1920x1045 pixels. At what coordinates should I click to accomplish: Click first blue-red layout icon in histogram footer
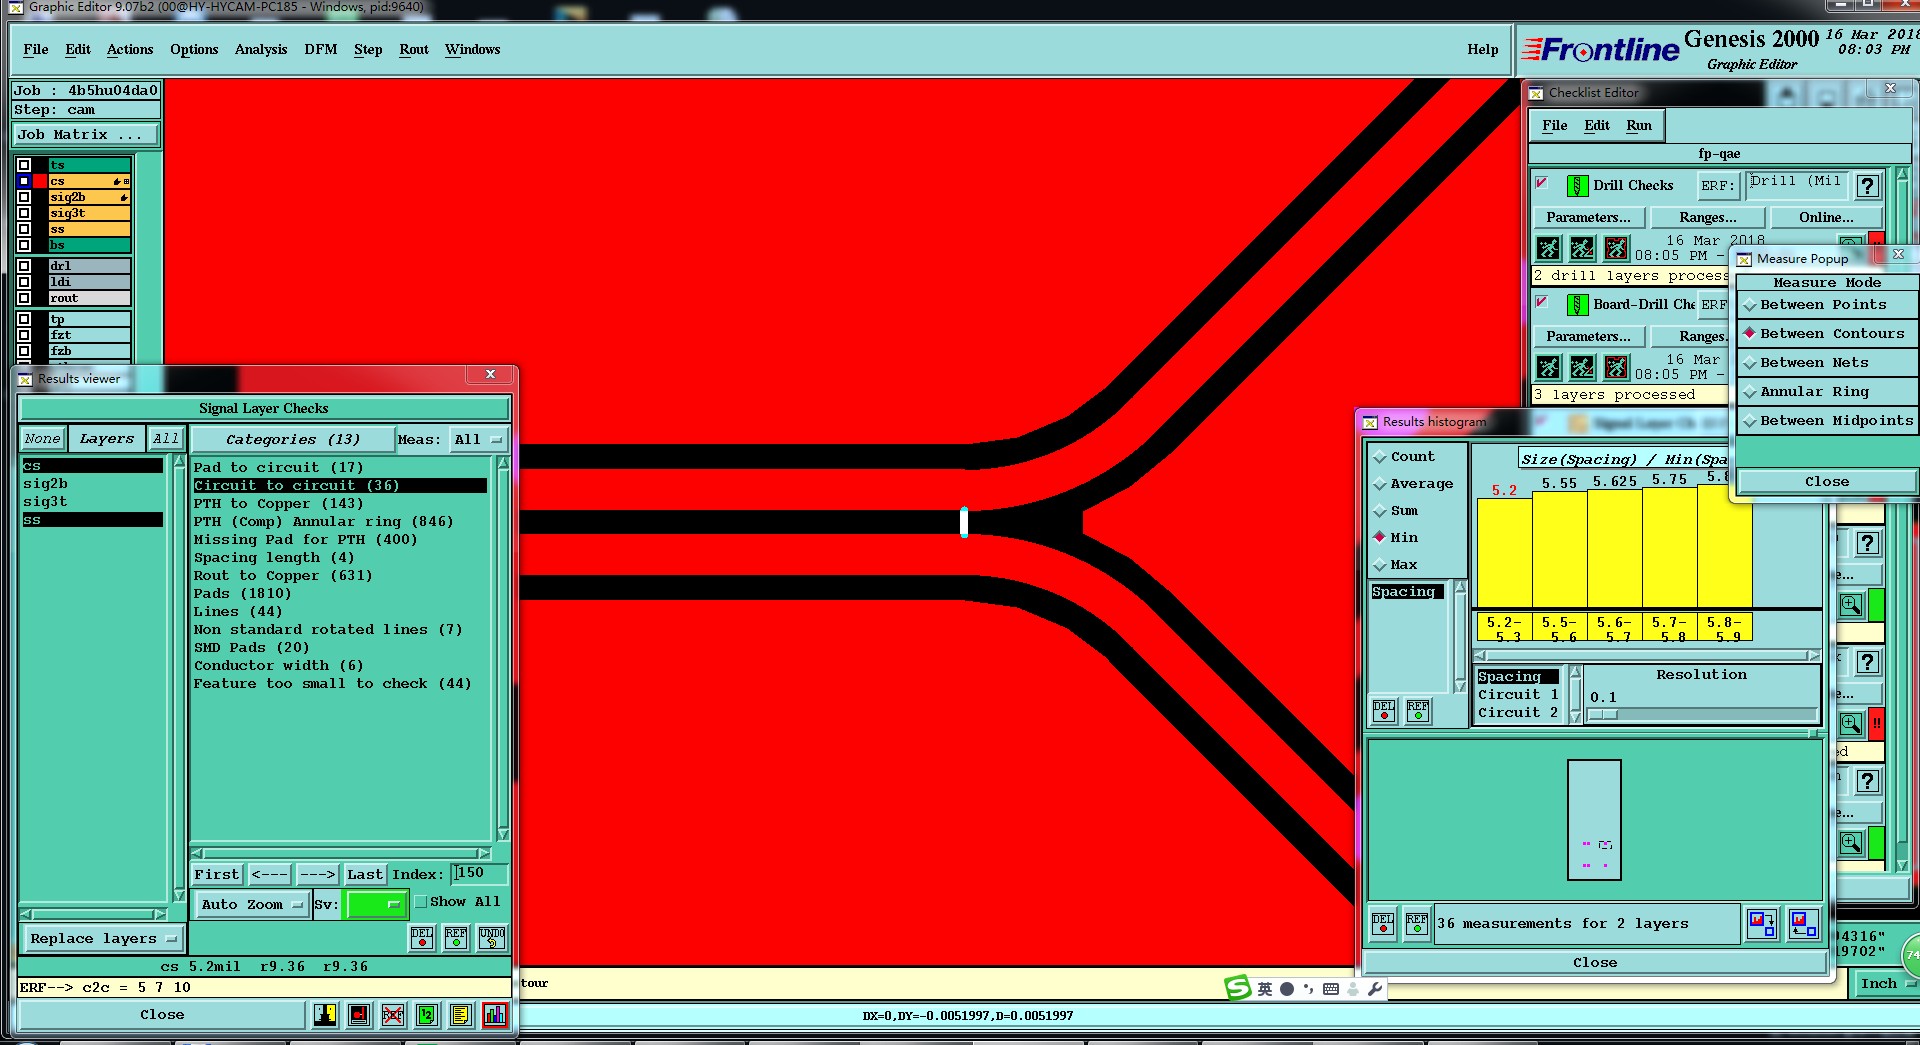point(1762,923)
